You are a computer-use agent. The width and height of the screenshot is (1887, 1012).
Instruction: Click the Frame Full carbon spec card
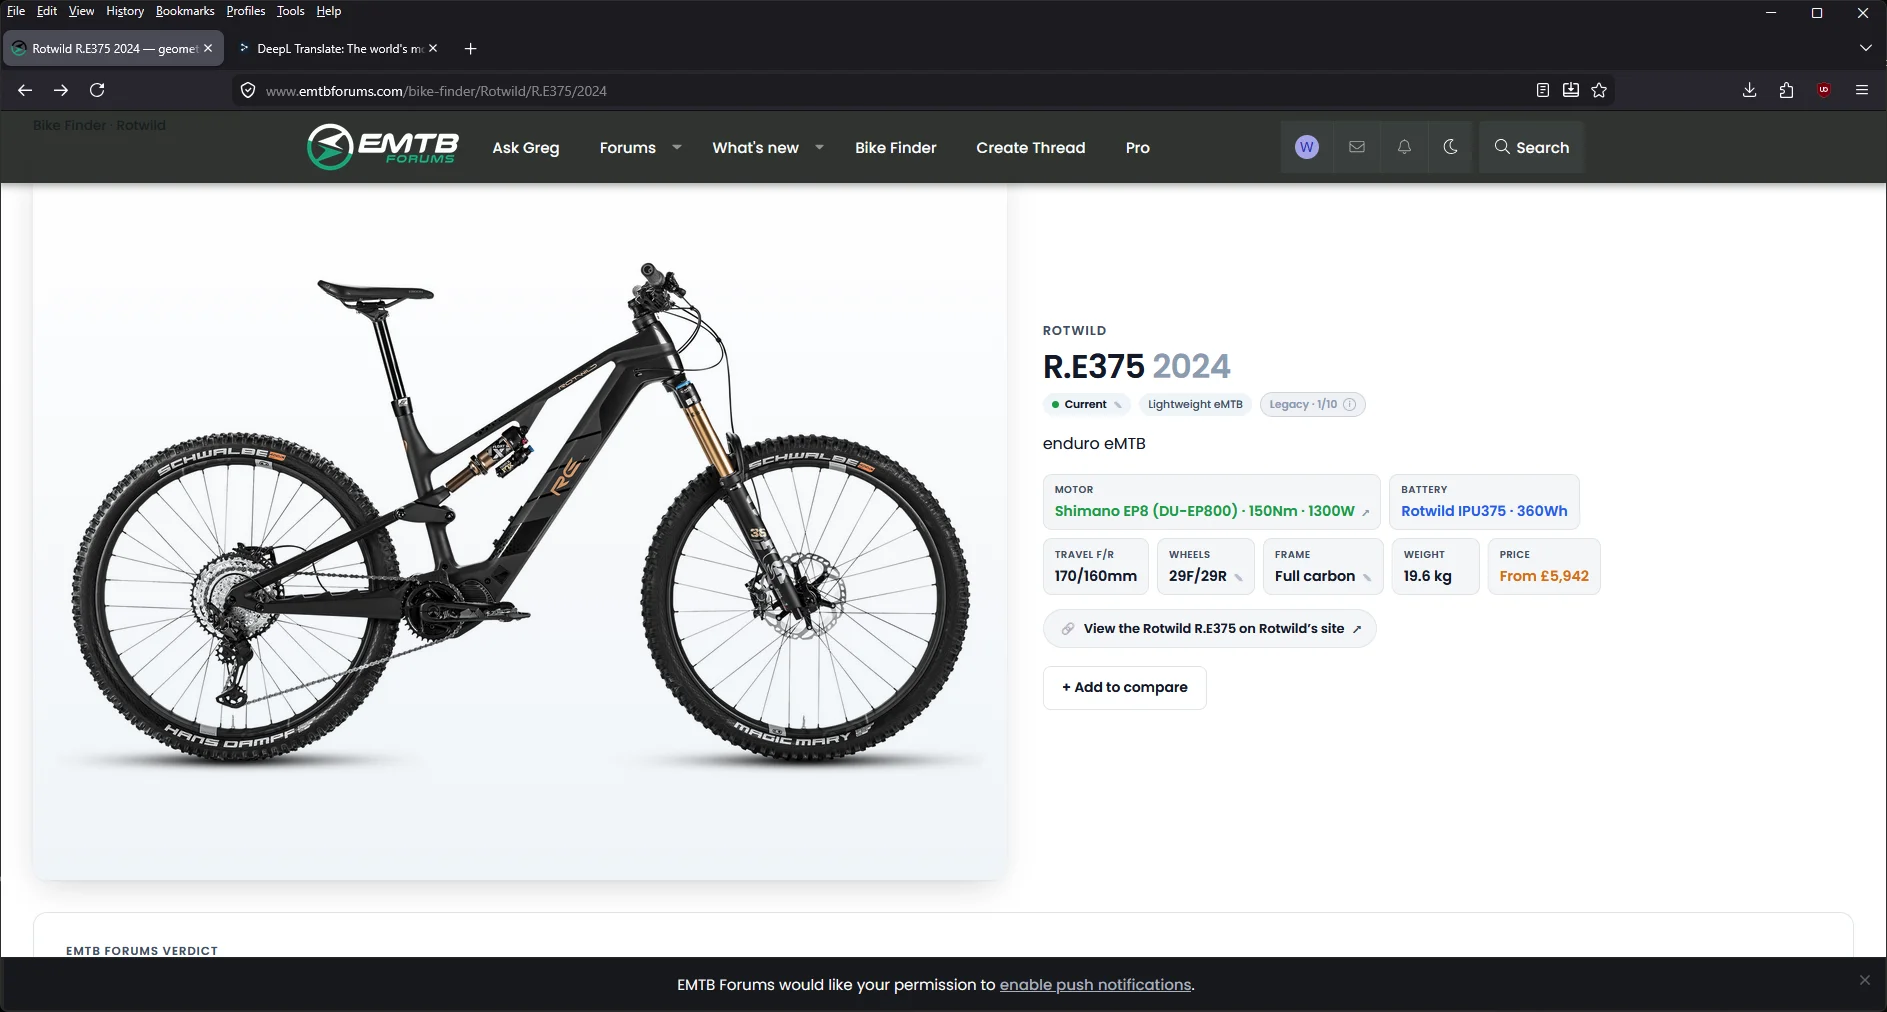tap(1323, 567)
